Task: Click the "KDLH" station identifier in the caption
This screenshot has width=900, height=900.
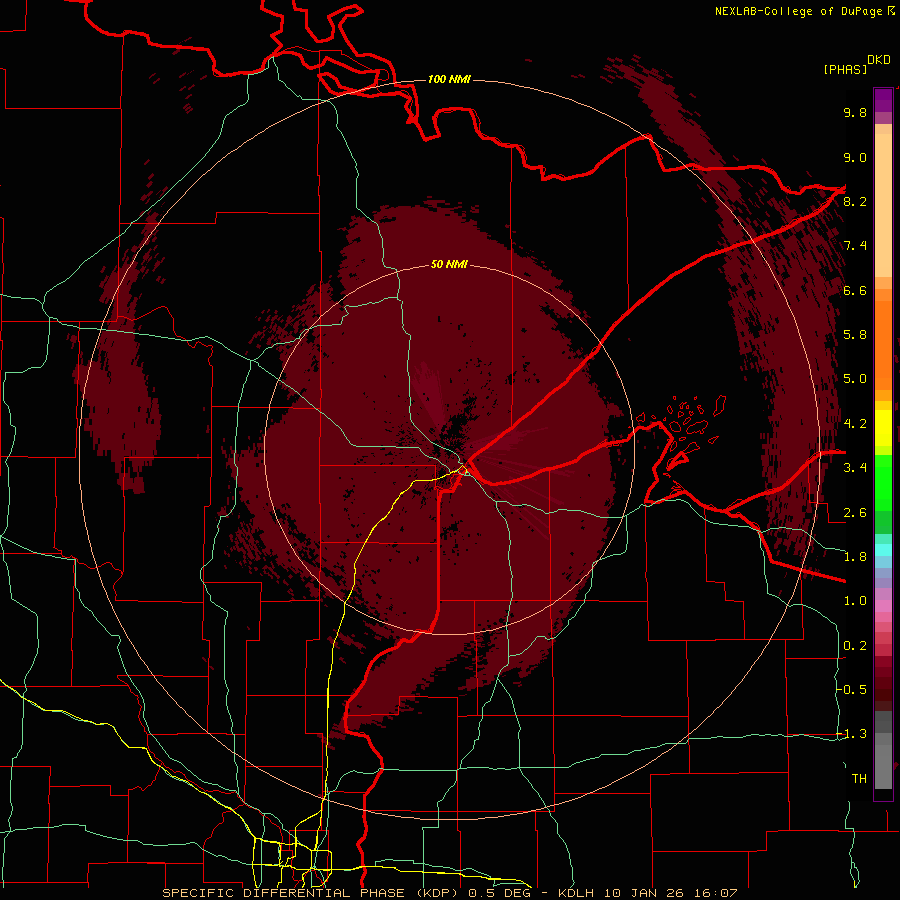Action: point(578,893)
